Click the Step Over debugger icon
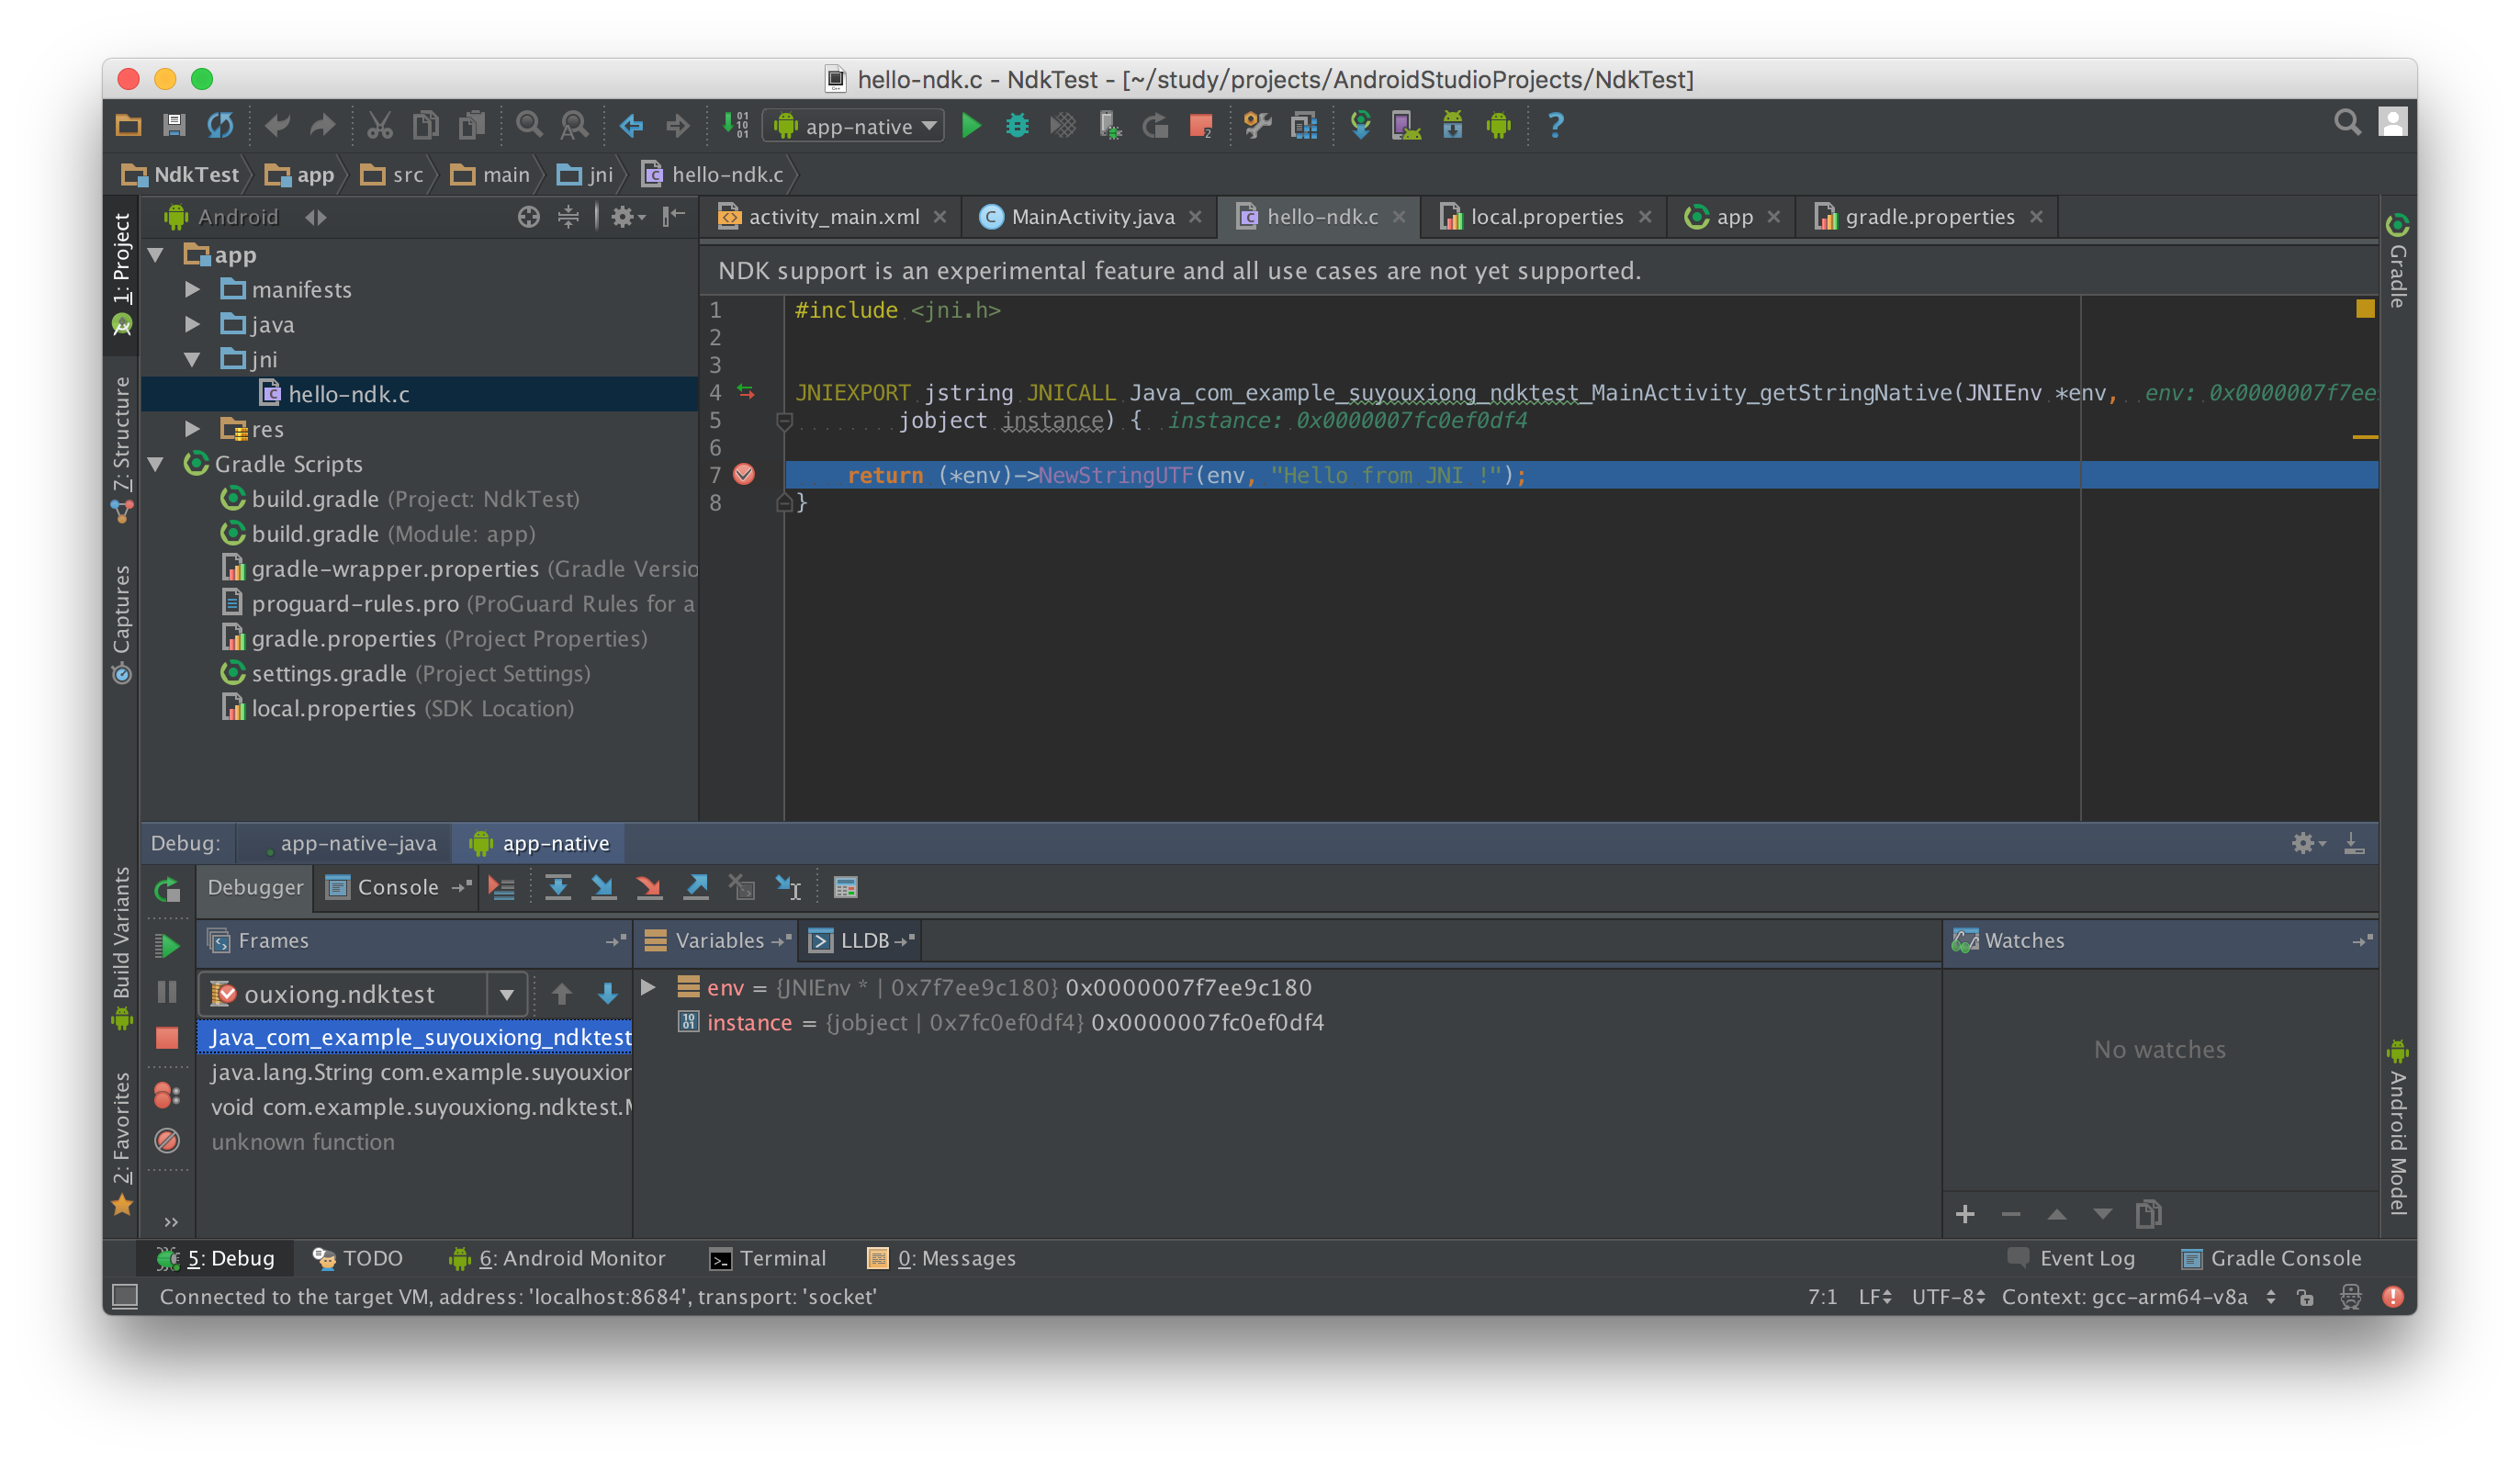This screenshot has width=2520, height=1462. click(x=558, y=887)
